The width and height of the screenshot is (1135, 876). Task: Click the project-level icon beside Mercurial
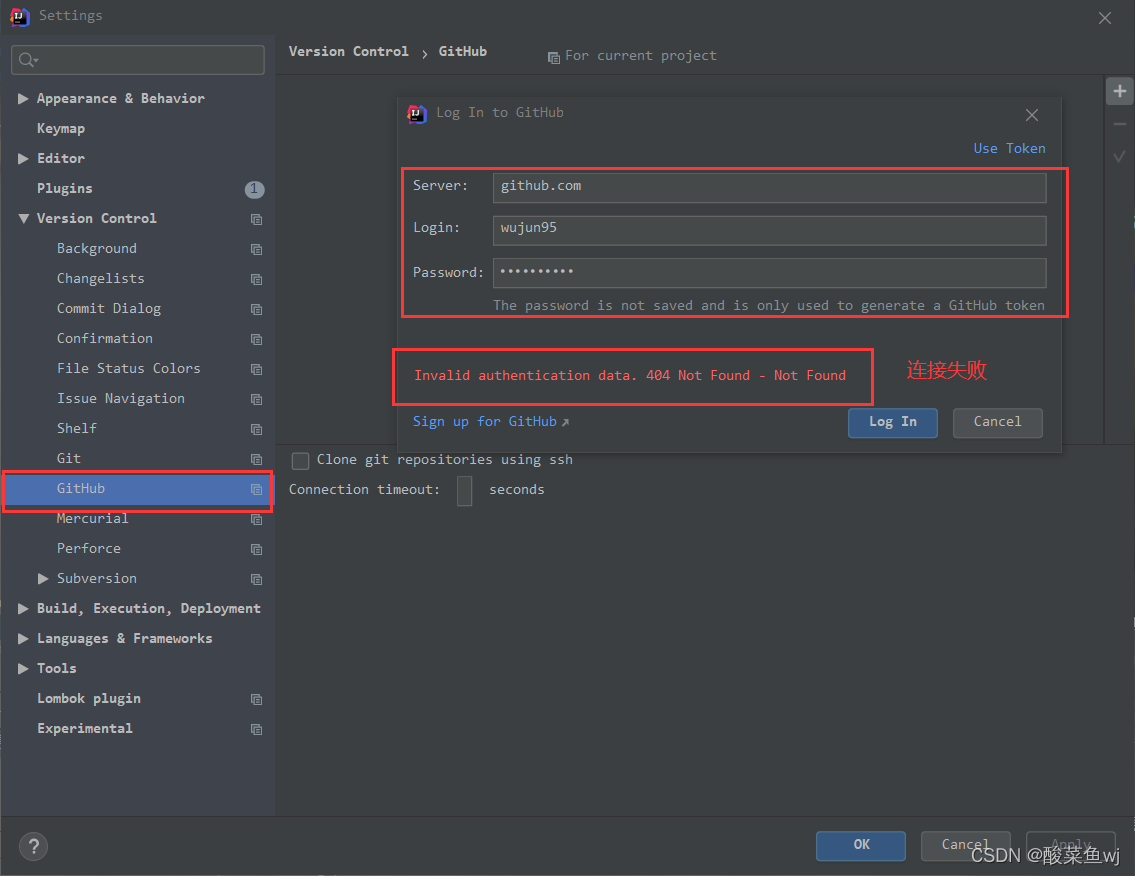tap(256, 519)
